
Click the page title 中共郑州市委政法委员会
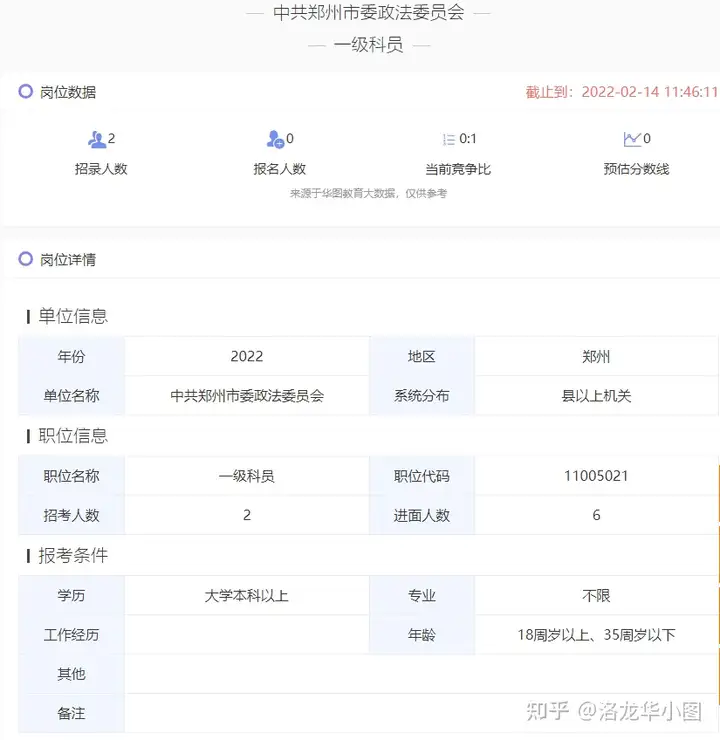click(x=368, y=13)
